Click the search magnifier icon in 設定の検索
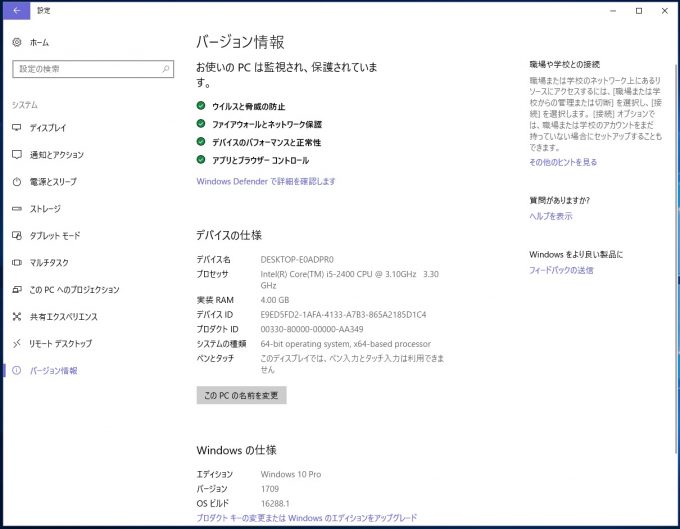Viewport: 680px width, 529px height. tap(166, 69)
